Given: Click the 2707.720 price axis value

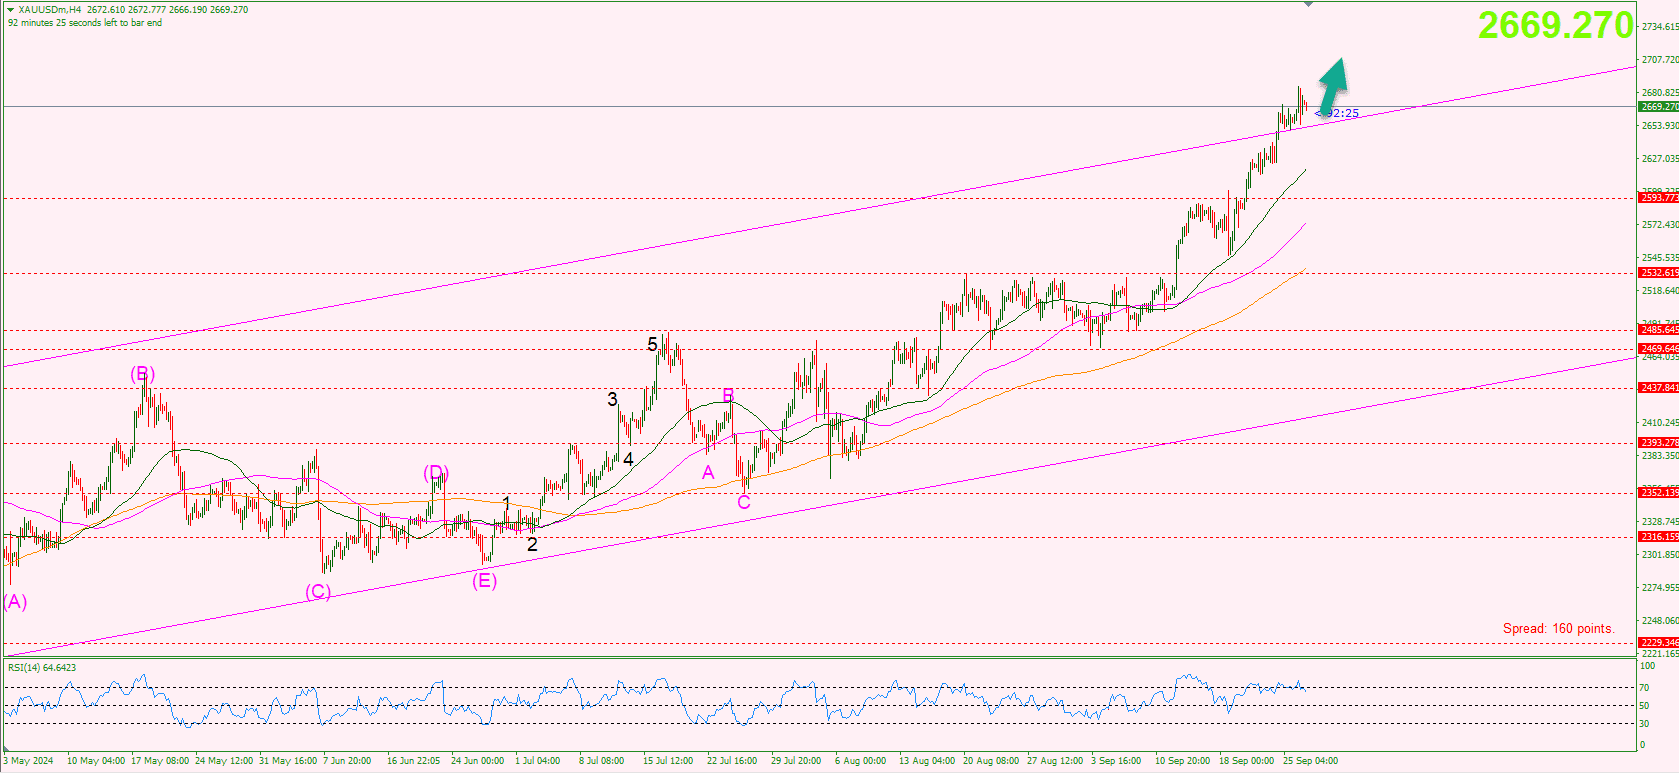Looking at the screenshot, I should 1660,60.
